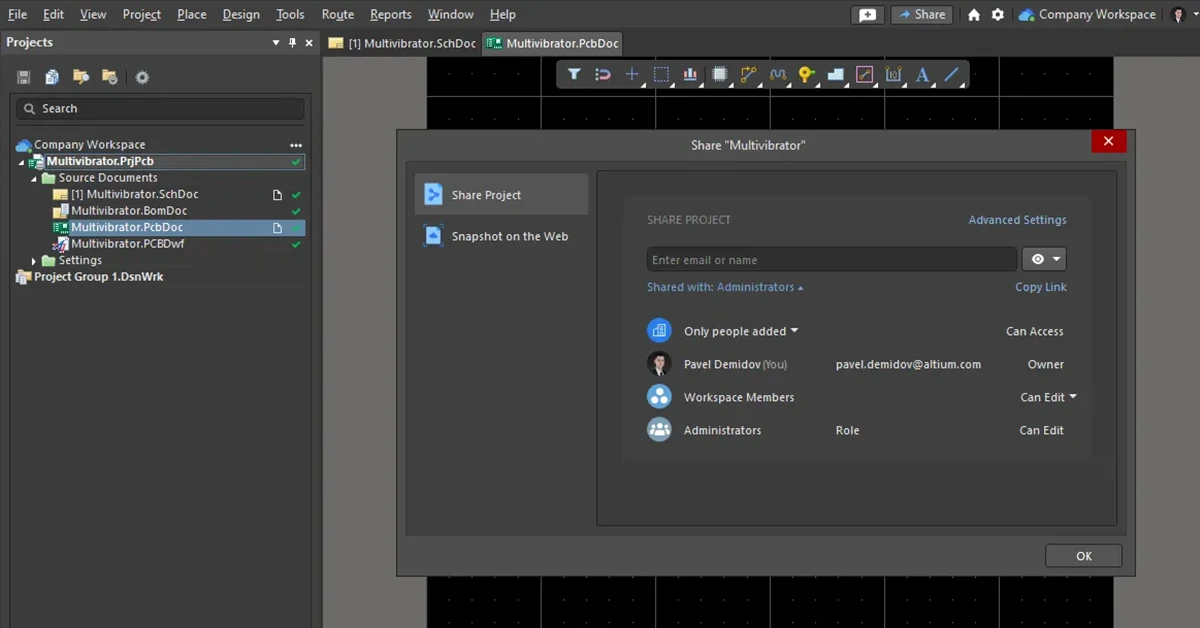This screenshot has height=628, width=1200.
Task: Toggle the eye visibility permission button
Action: coord(1043,260)
